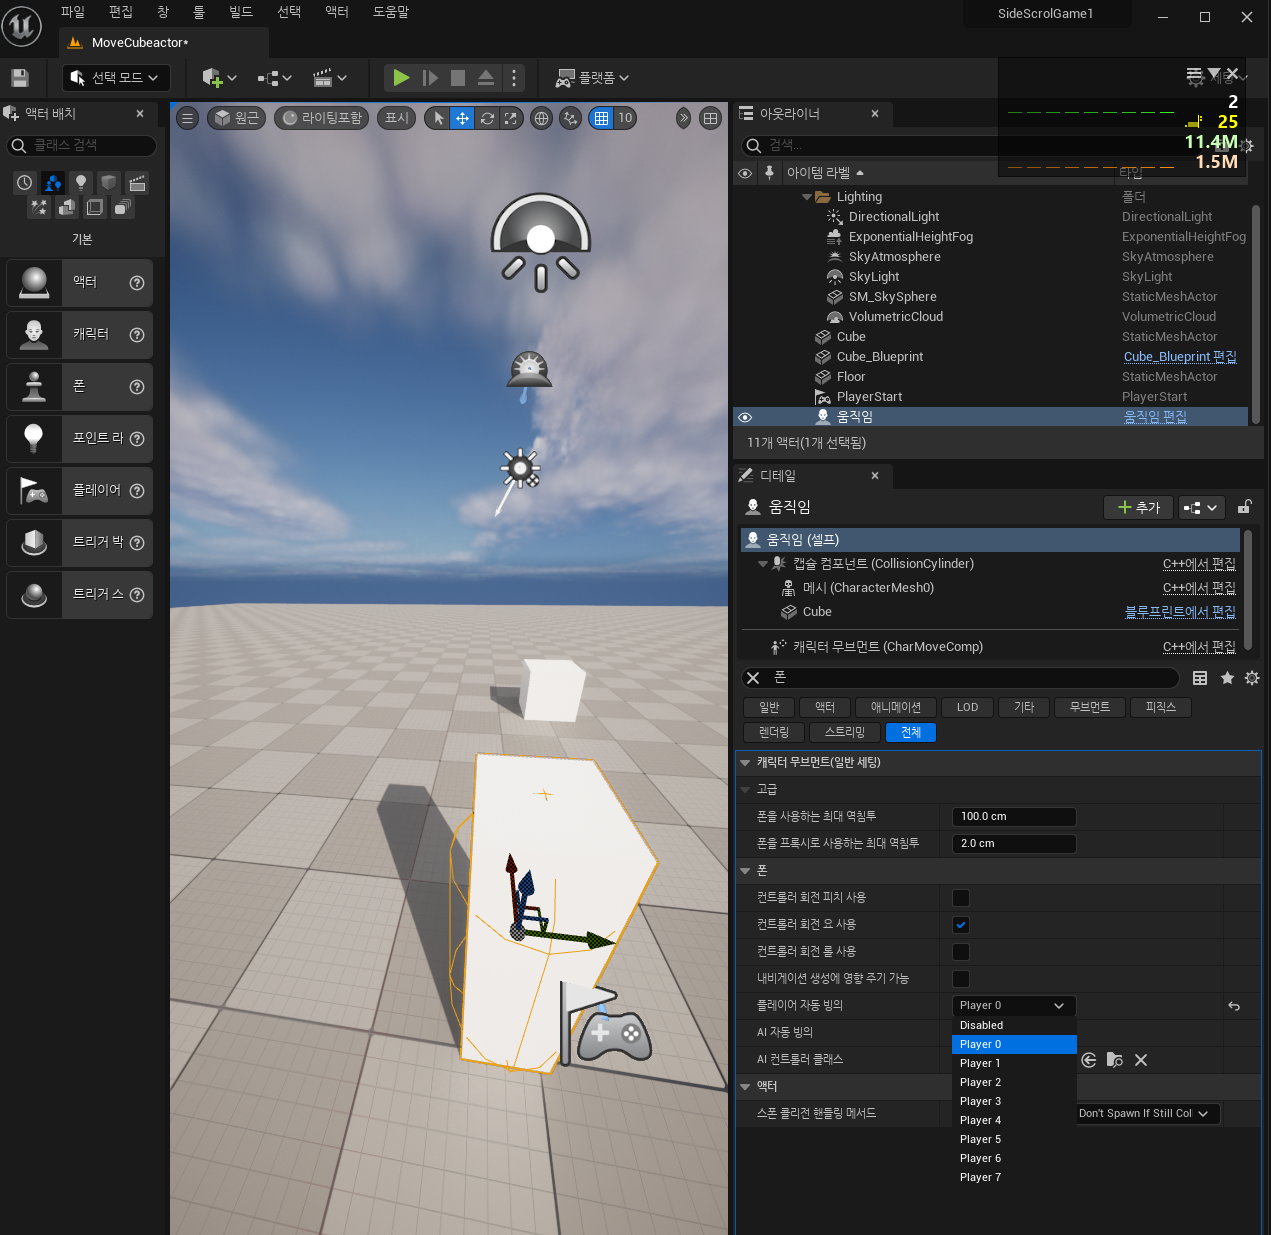1271x1235 pixels.
Task: Activate the translate move tool
Action: (462, 118)
